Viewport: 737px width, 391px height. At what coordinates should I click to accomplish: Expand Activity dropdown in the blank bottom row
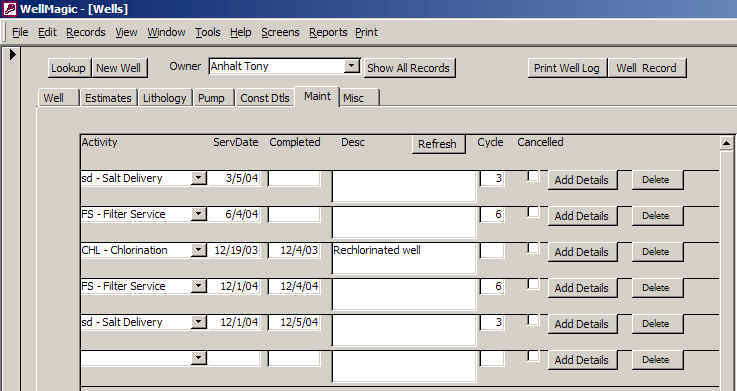pos(199,358)
